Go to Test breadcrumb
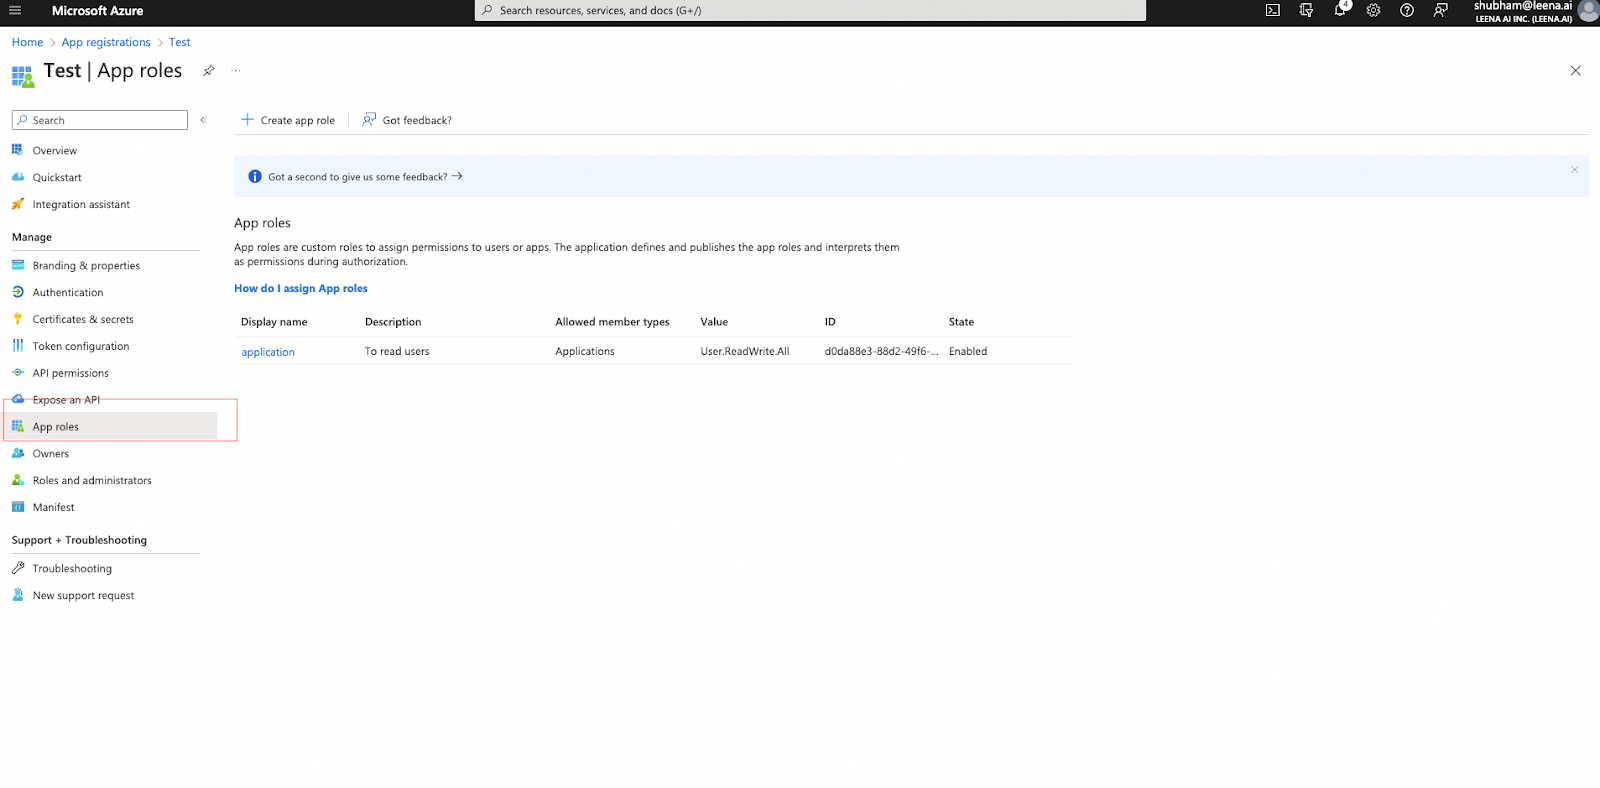The image size is (1600, 788). click(180, 43)
